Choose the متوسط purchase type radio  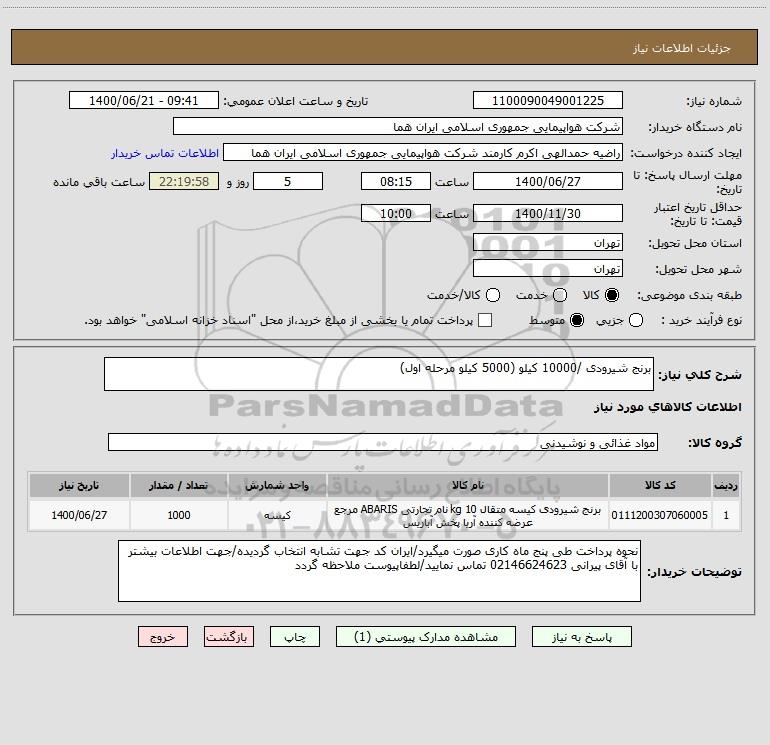click(x=577, y=320)
